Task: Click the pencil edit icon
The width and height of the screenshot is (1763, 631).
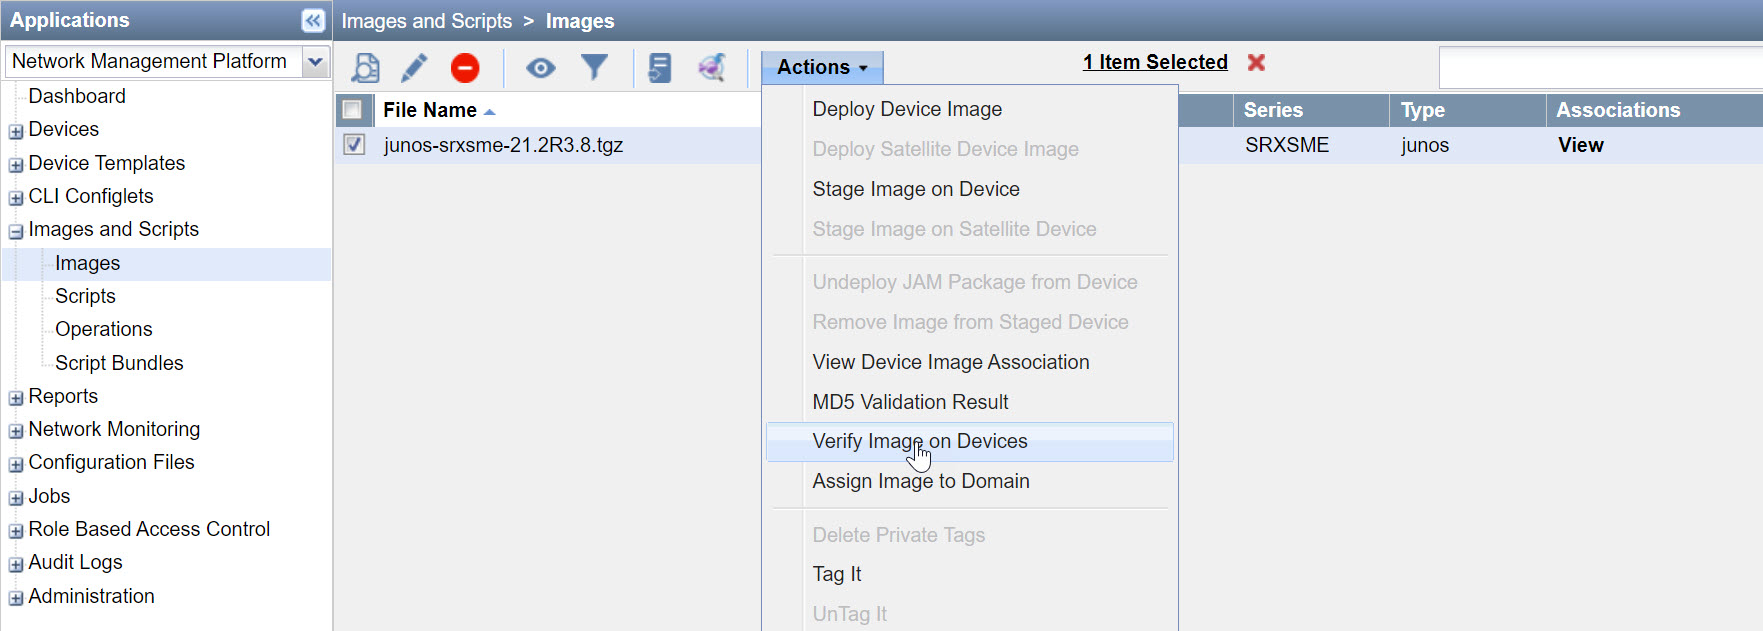Action: coord(414,68)
